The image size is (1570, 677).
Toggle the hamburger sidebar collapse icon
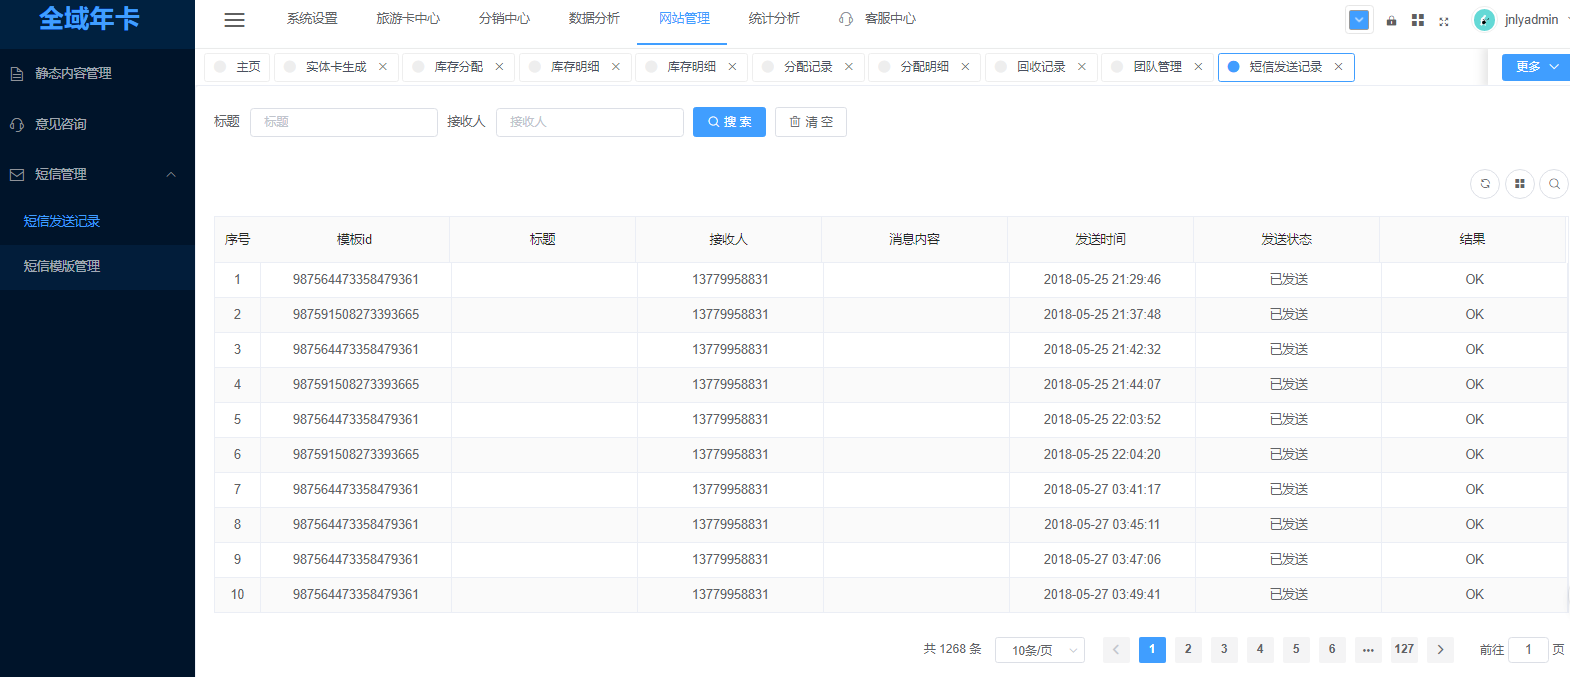click(x=234, y=20)
